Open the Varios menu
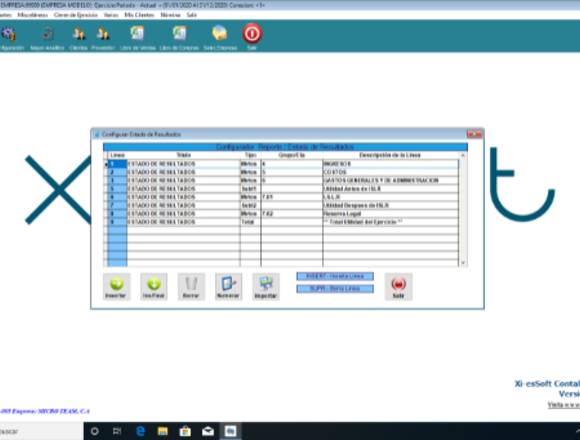The width and height of the screenshot is (580, 440). [111, 15]
